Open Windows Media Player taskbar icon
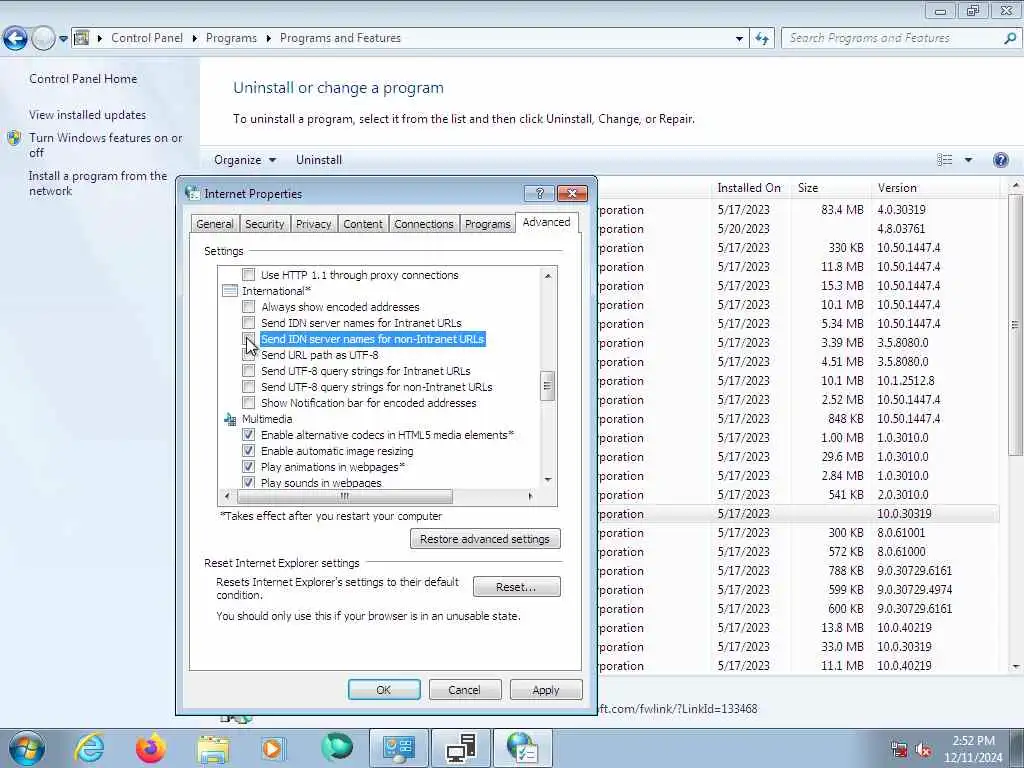 click(x=273, y=749)
